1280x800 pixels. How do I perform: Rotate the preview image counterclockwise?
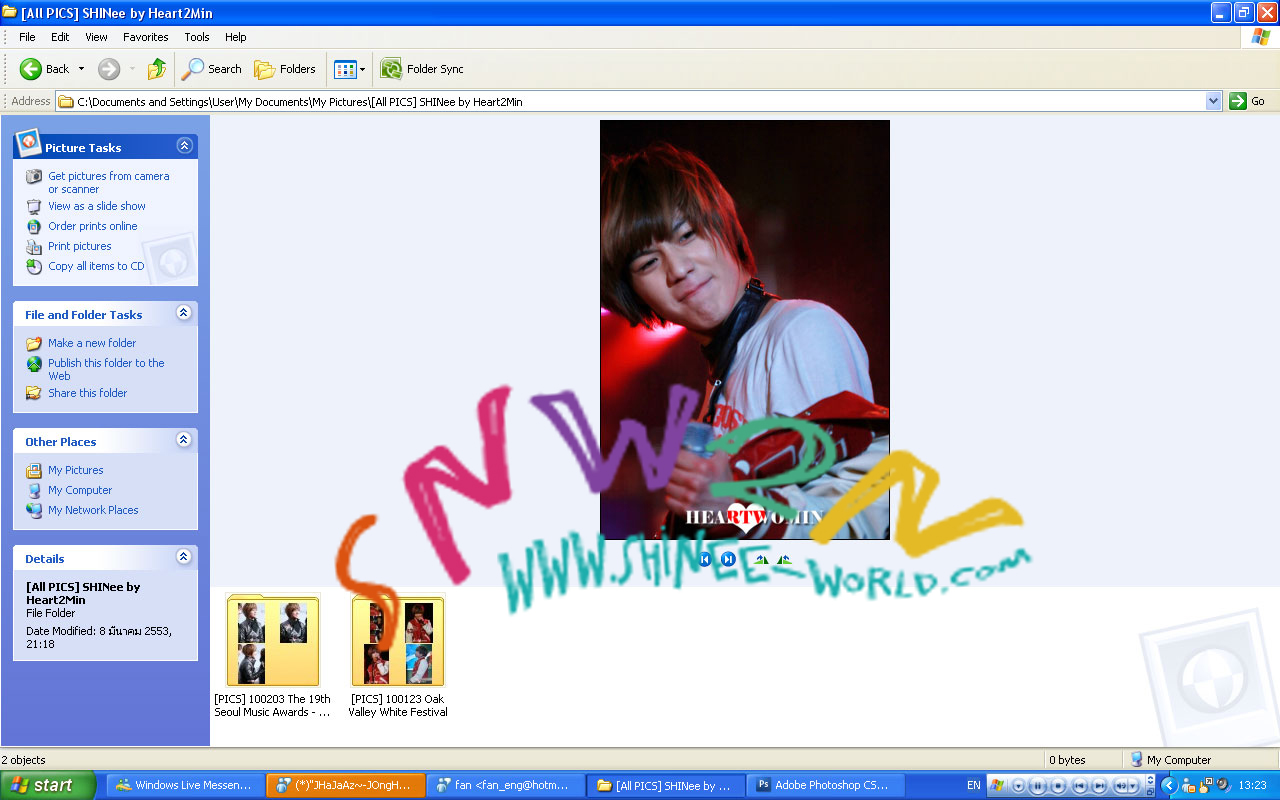click(x=784, y=559)
